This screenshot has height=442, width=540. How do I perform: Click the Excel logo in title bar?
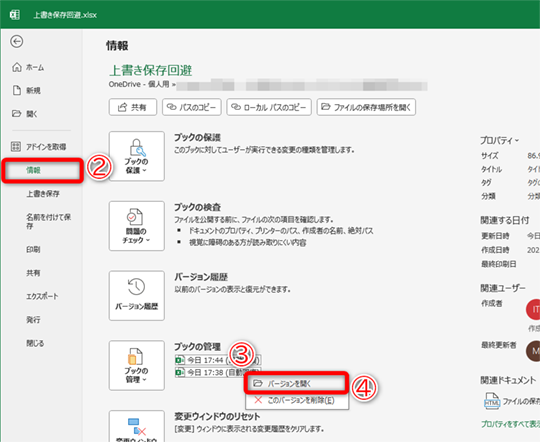coord(14,14)
